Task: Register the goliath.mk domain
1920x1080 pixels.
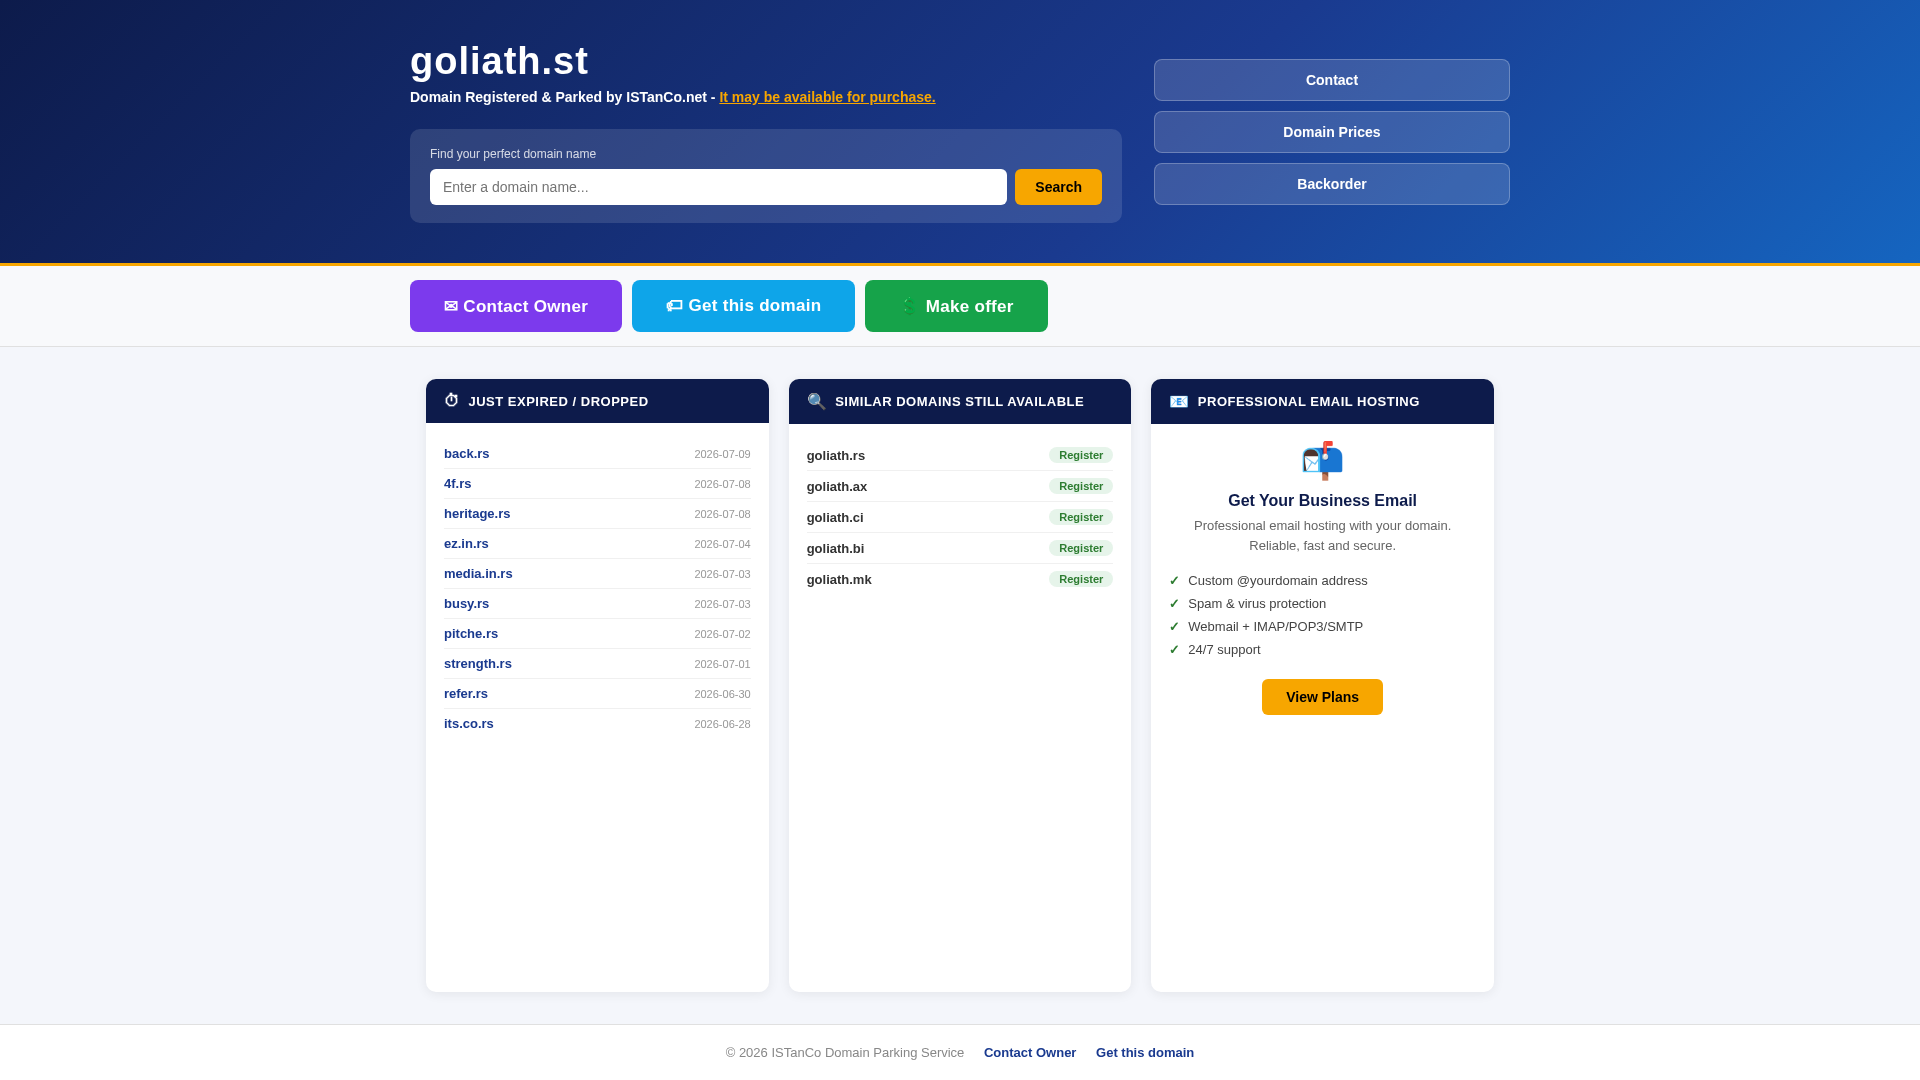Action: click(1081, 579)
